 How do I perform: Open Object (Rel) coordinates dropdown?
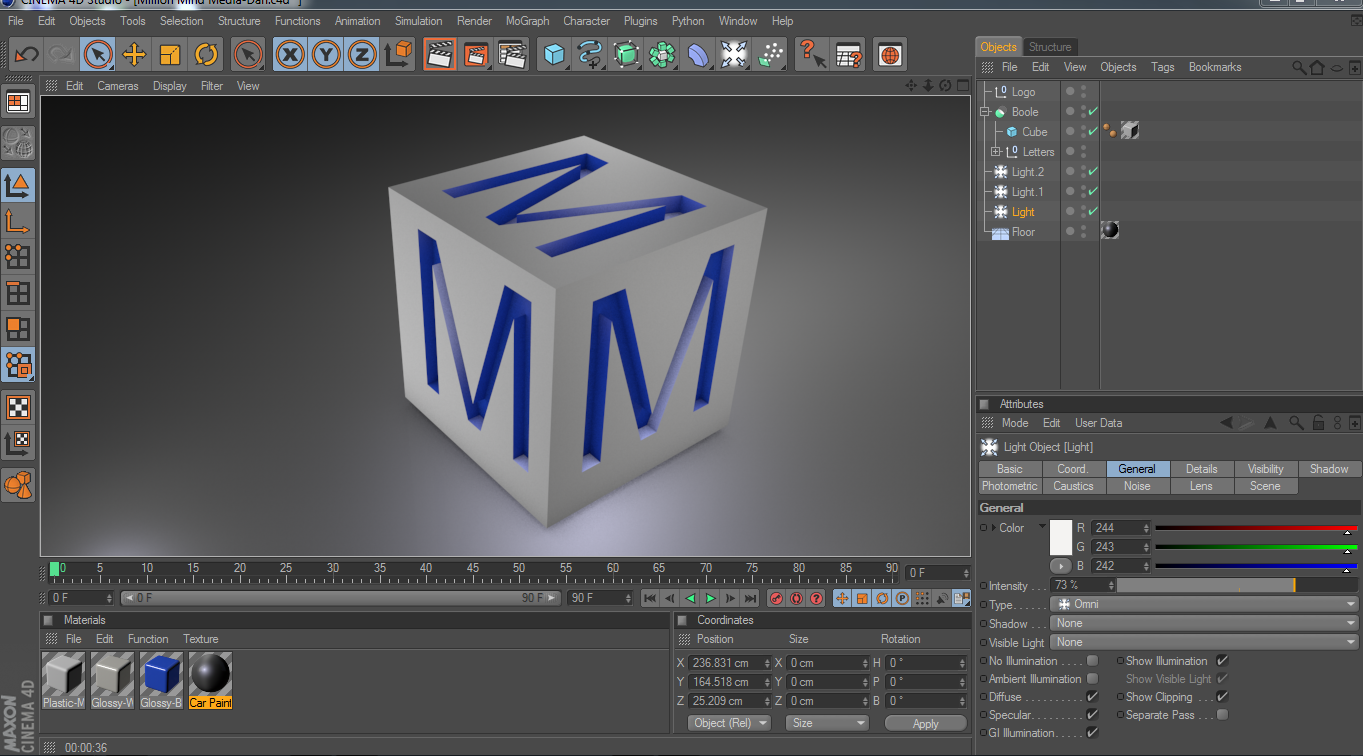729,723
